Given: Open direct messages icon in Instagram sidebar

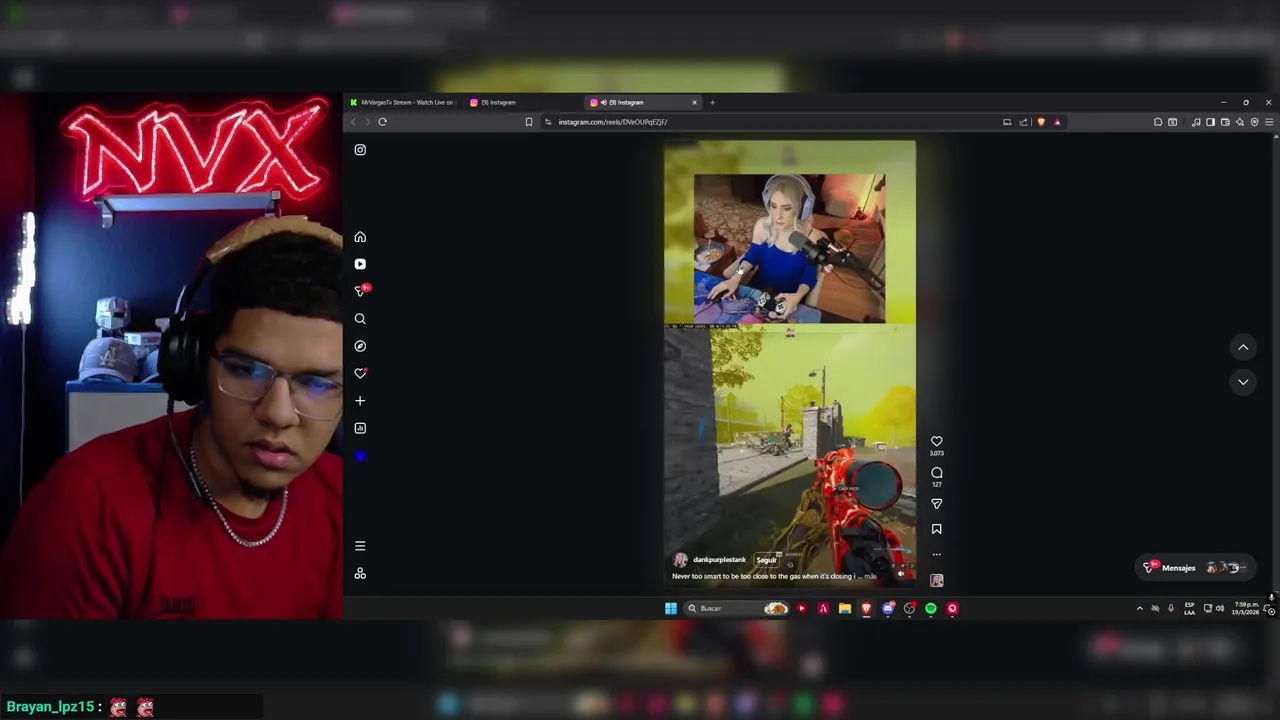Looking at the screenshot, I should tap(361, 291).
